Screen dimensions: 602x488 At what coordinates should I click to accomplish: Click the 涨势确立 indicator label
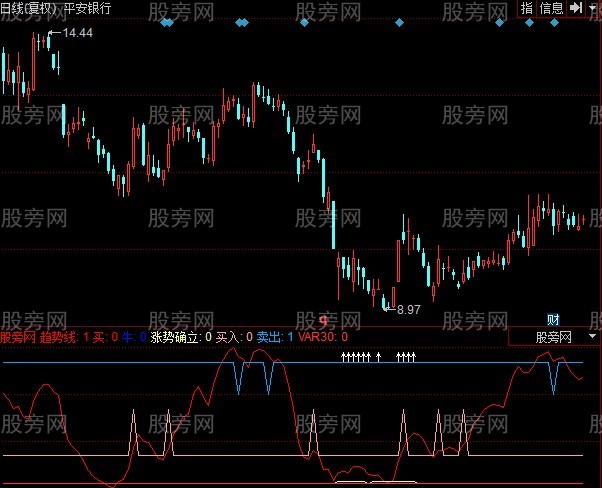(174, 337)
